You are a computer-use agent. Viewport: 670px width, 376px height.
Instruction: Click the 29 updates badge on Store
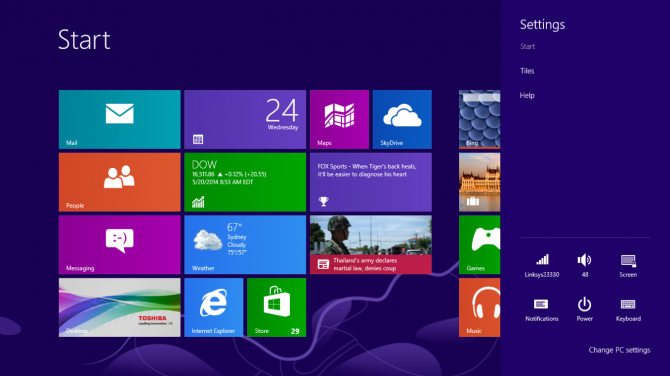(x=295, y=331)
